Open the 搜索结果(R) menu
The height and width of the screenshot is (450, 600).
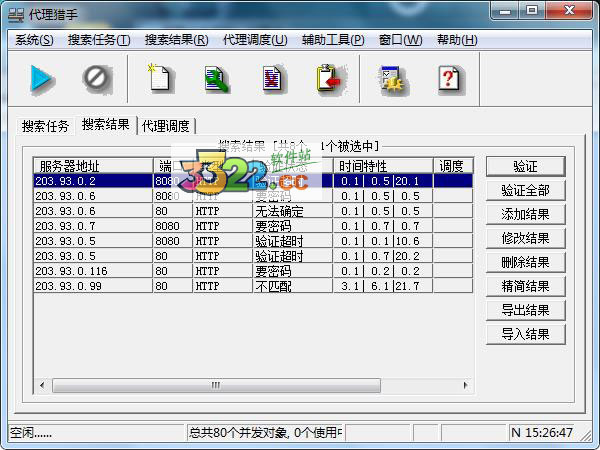click(x=176, y=40)
